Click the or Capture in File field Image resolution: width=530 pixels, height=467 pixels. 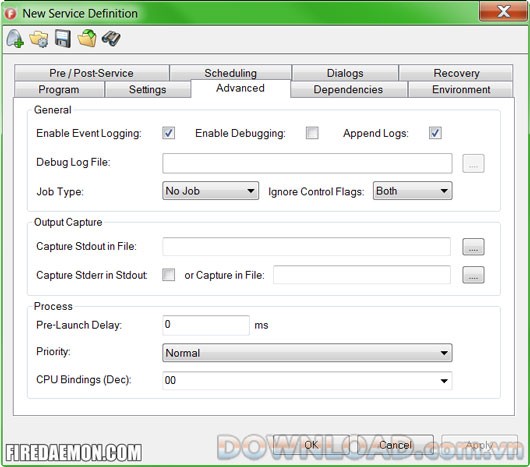(362, 275)
